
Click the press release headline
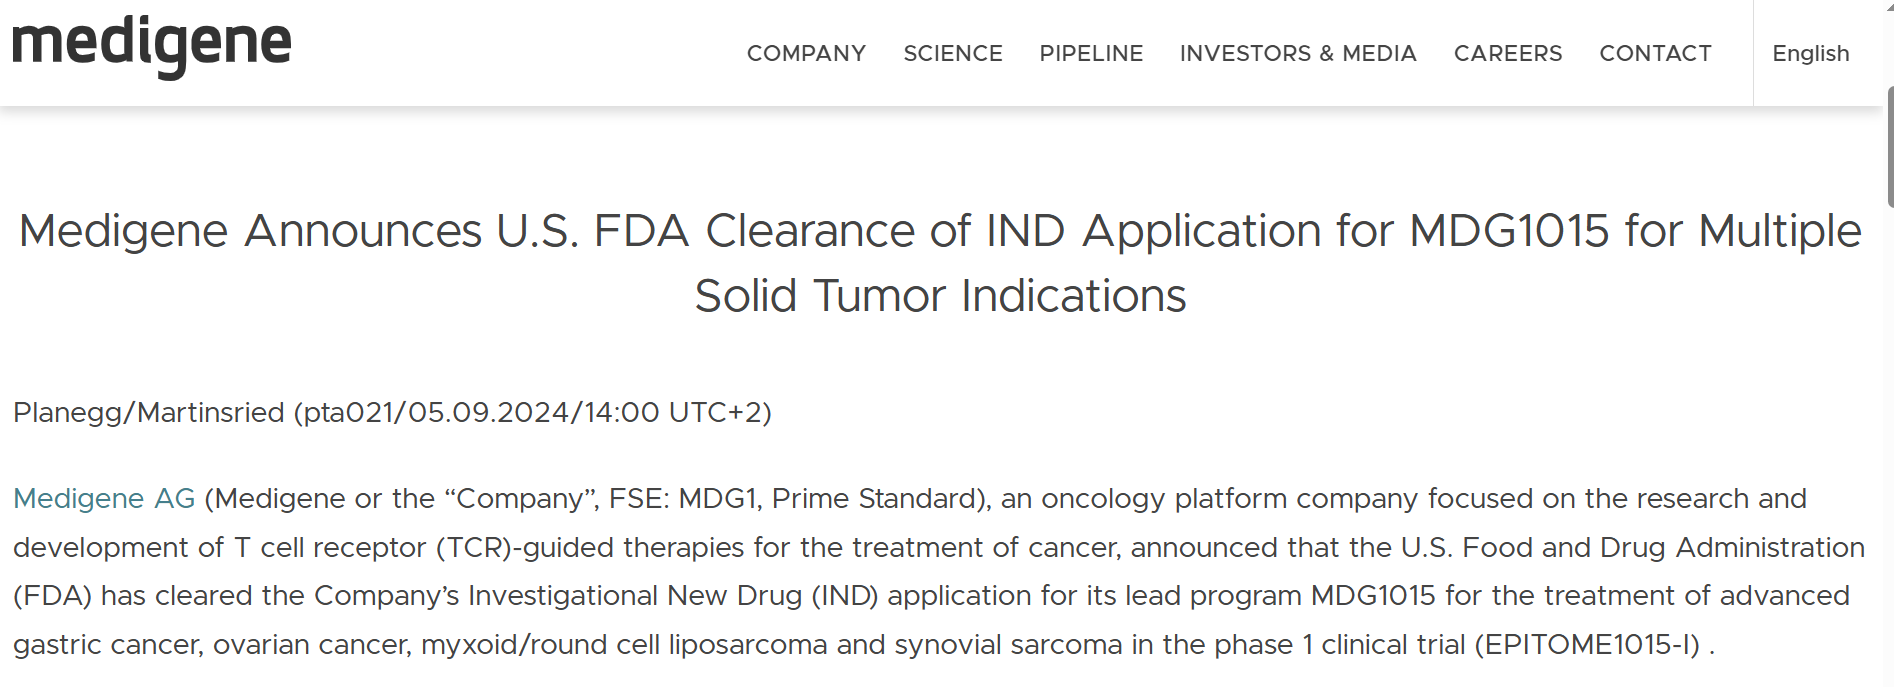[940, 263]
